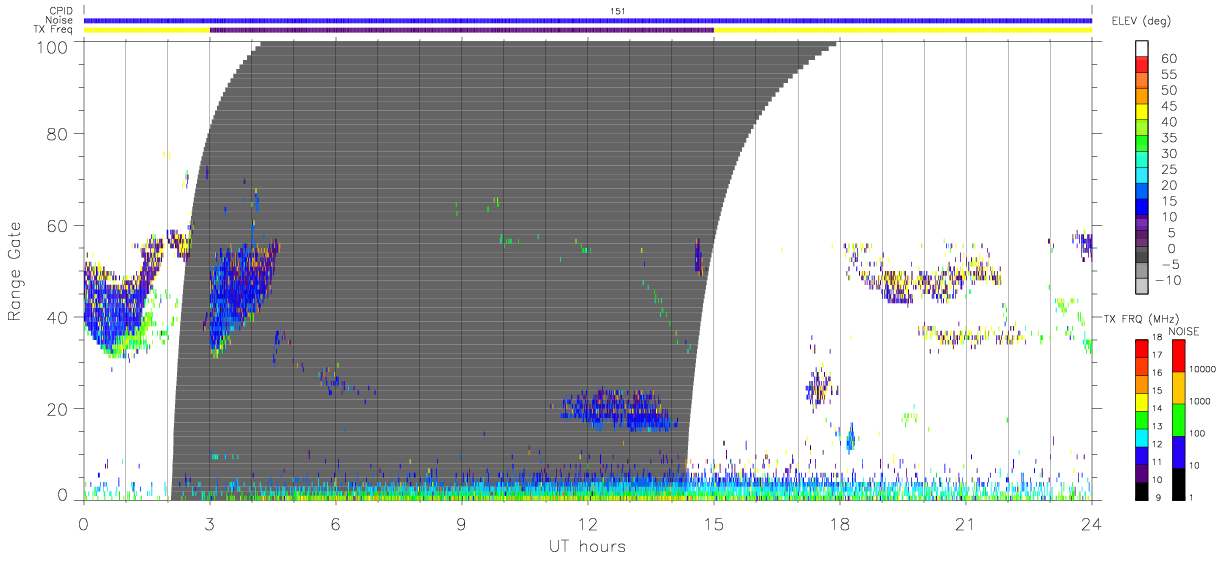Pick the blue ELEV swatch between 15 and 20
1228x567 pixels.
(x=1142, y=193)
